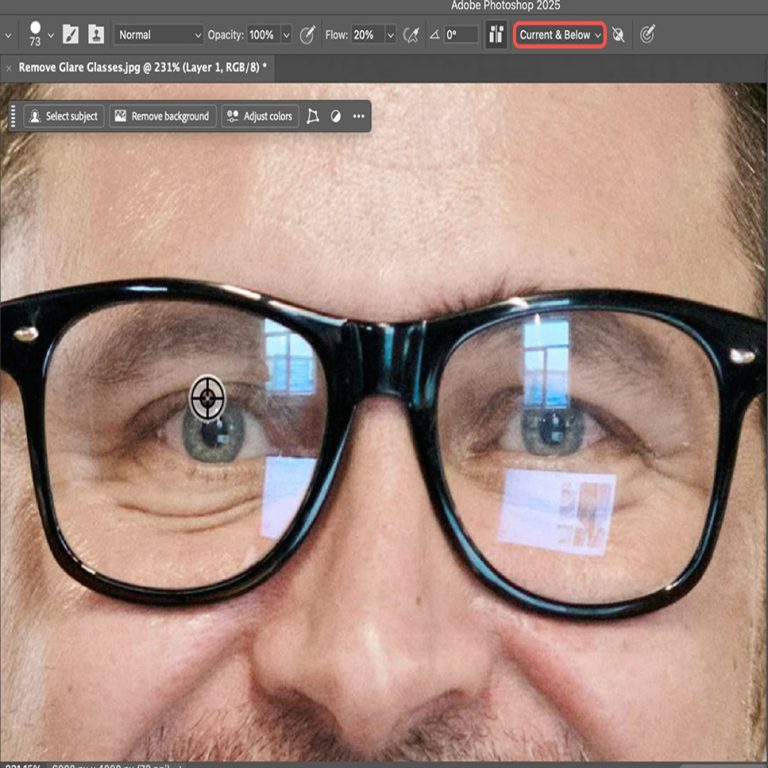Viewport: 768px width, 768px height.
Task: Open the Flow slider dropdown arrow
Action: click(390, 35)
